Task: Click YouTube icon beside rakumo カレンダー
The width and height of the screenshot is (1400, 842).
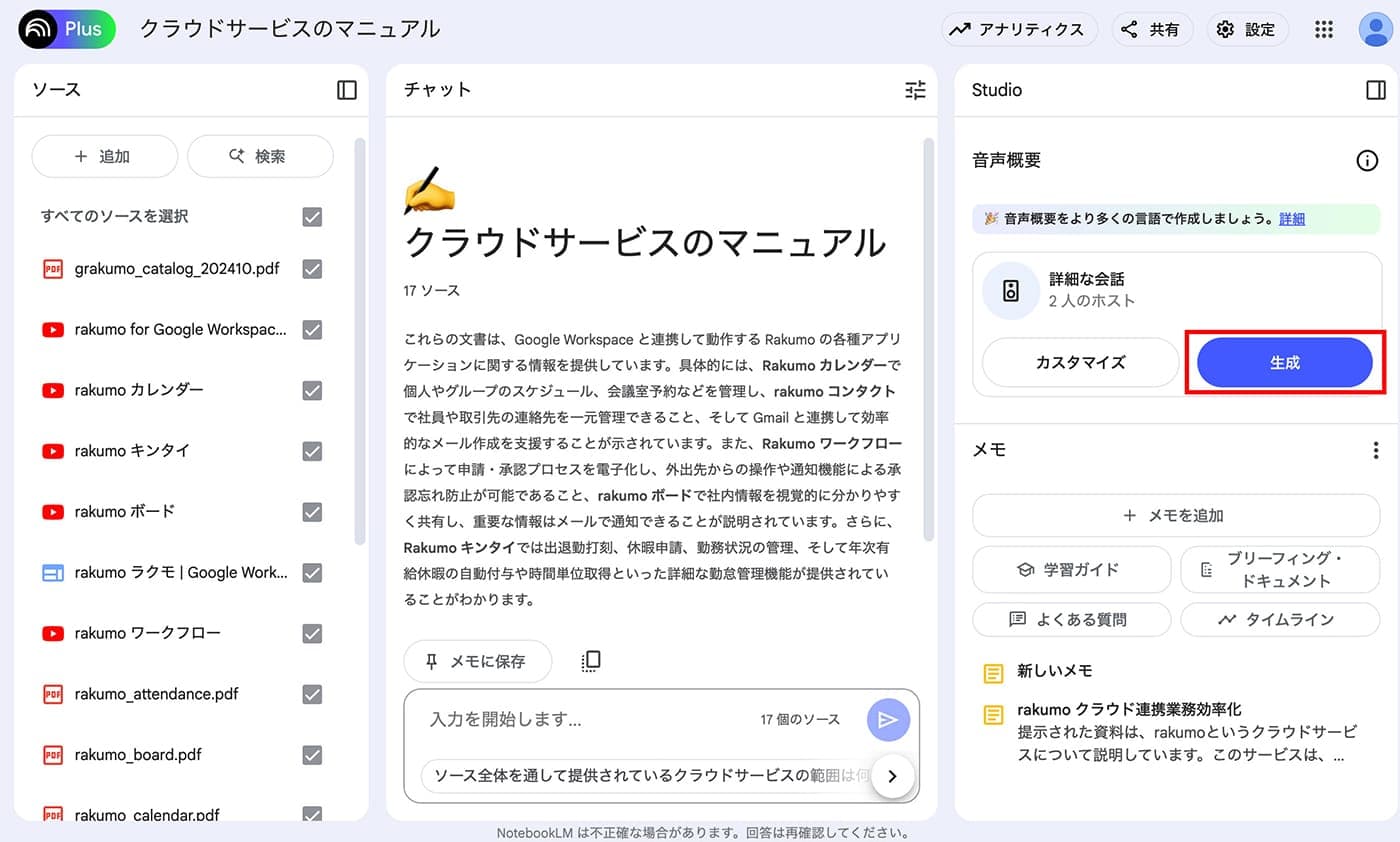Action: click(x=53, y=390)
